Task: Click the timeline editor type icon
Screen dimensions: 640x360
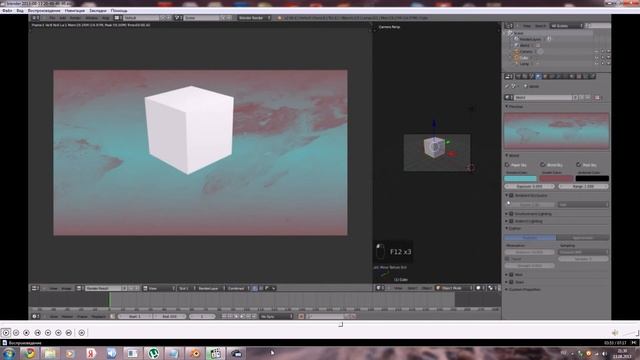Action: tap(36, 316)
